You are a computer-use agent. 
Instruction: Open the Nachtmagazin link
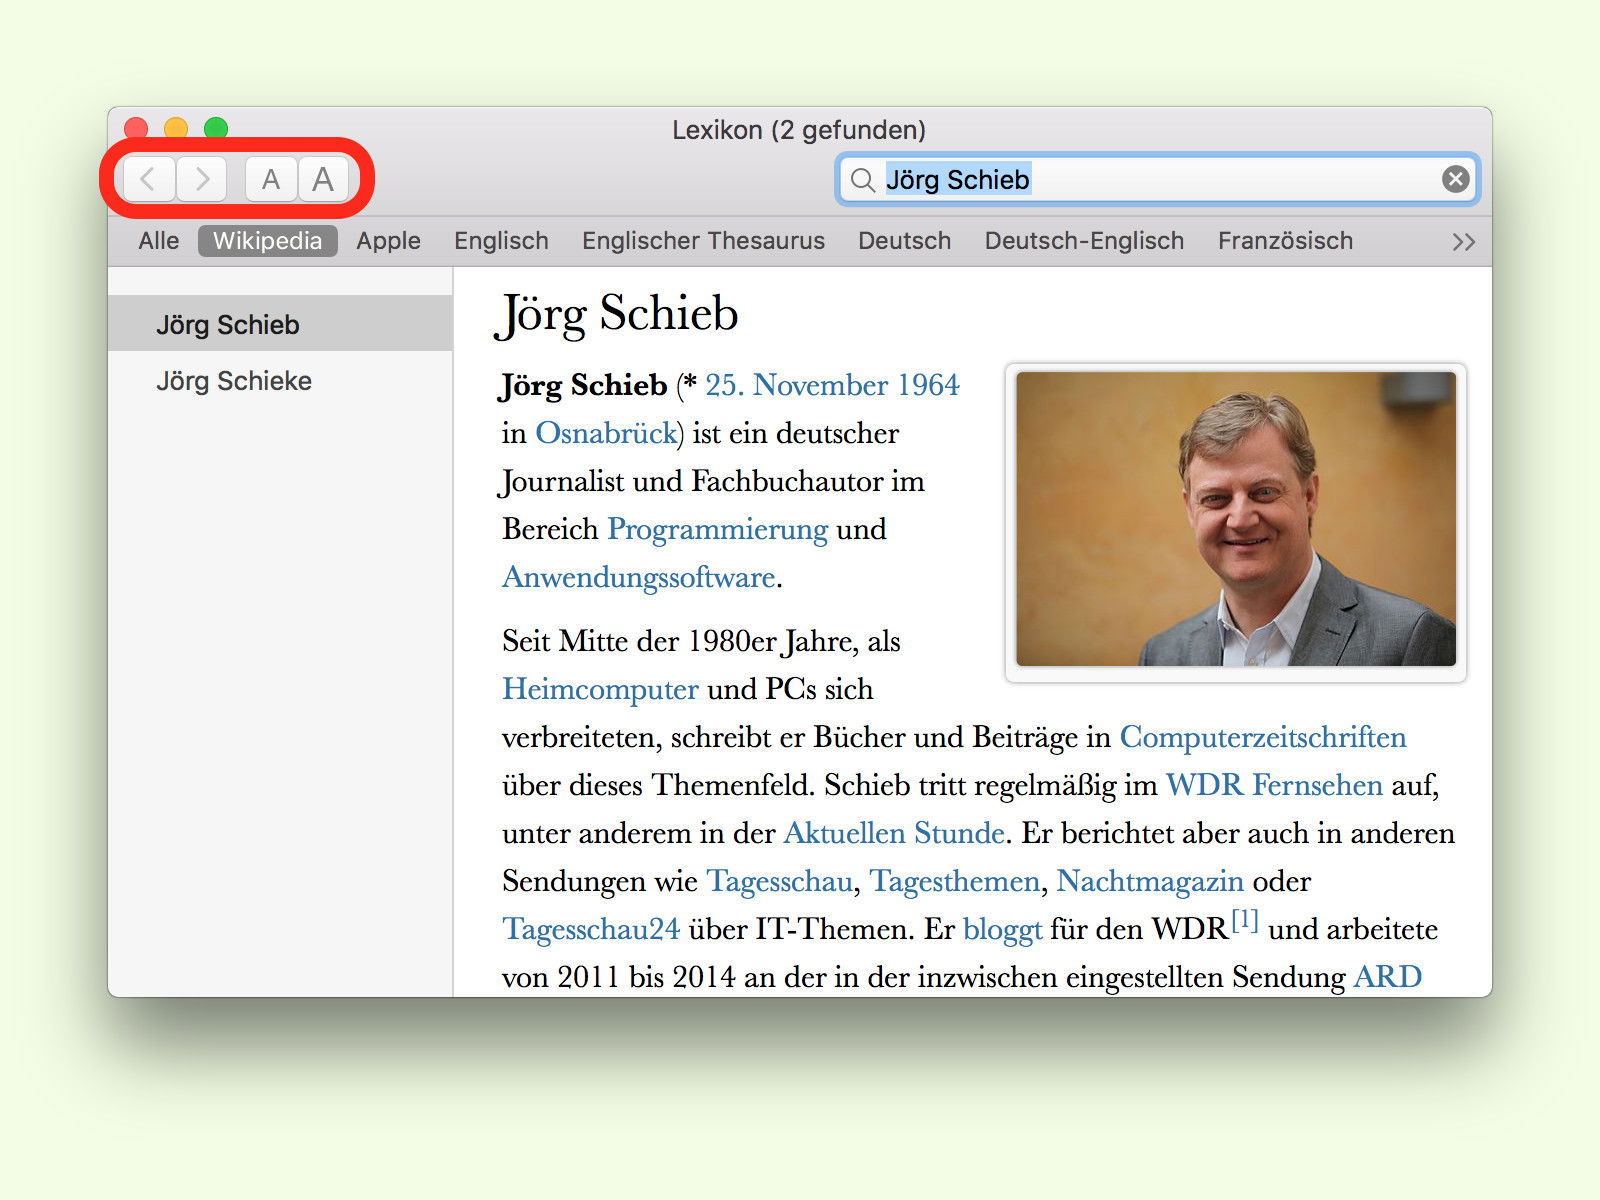(1150, 881)
